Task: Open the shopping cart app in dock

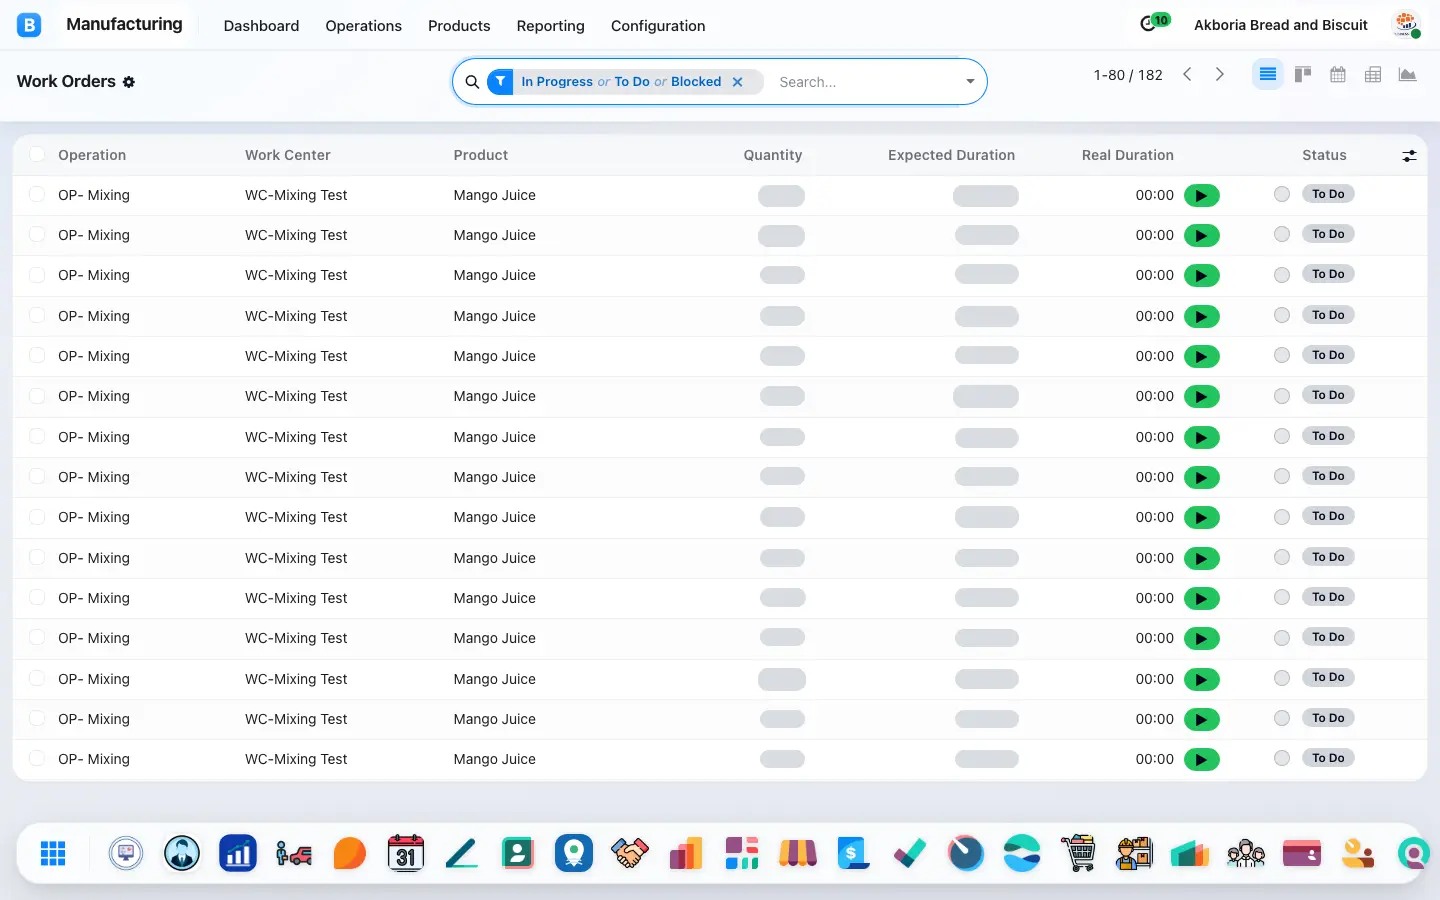Action: [1078, 853]
